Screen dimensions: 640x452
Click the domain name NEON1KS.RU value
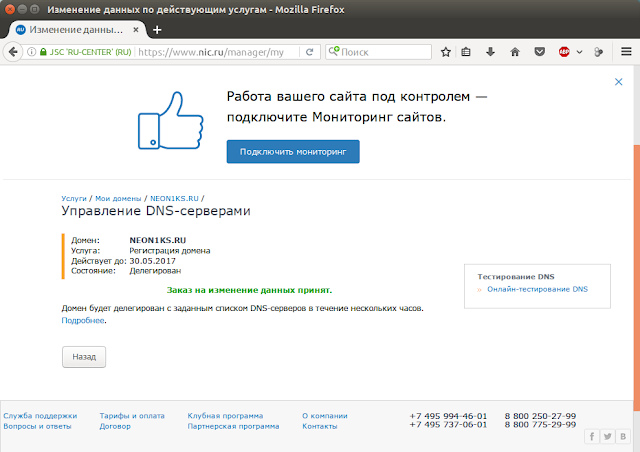[158, 240]
